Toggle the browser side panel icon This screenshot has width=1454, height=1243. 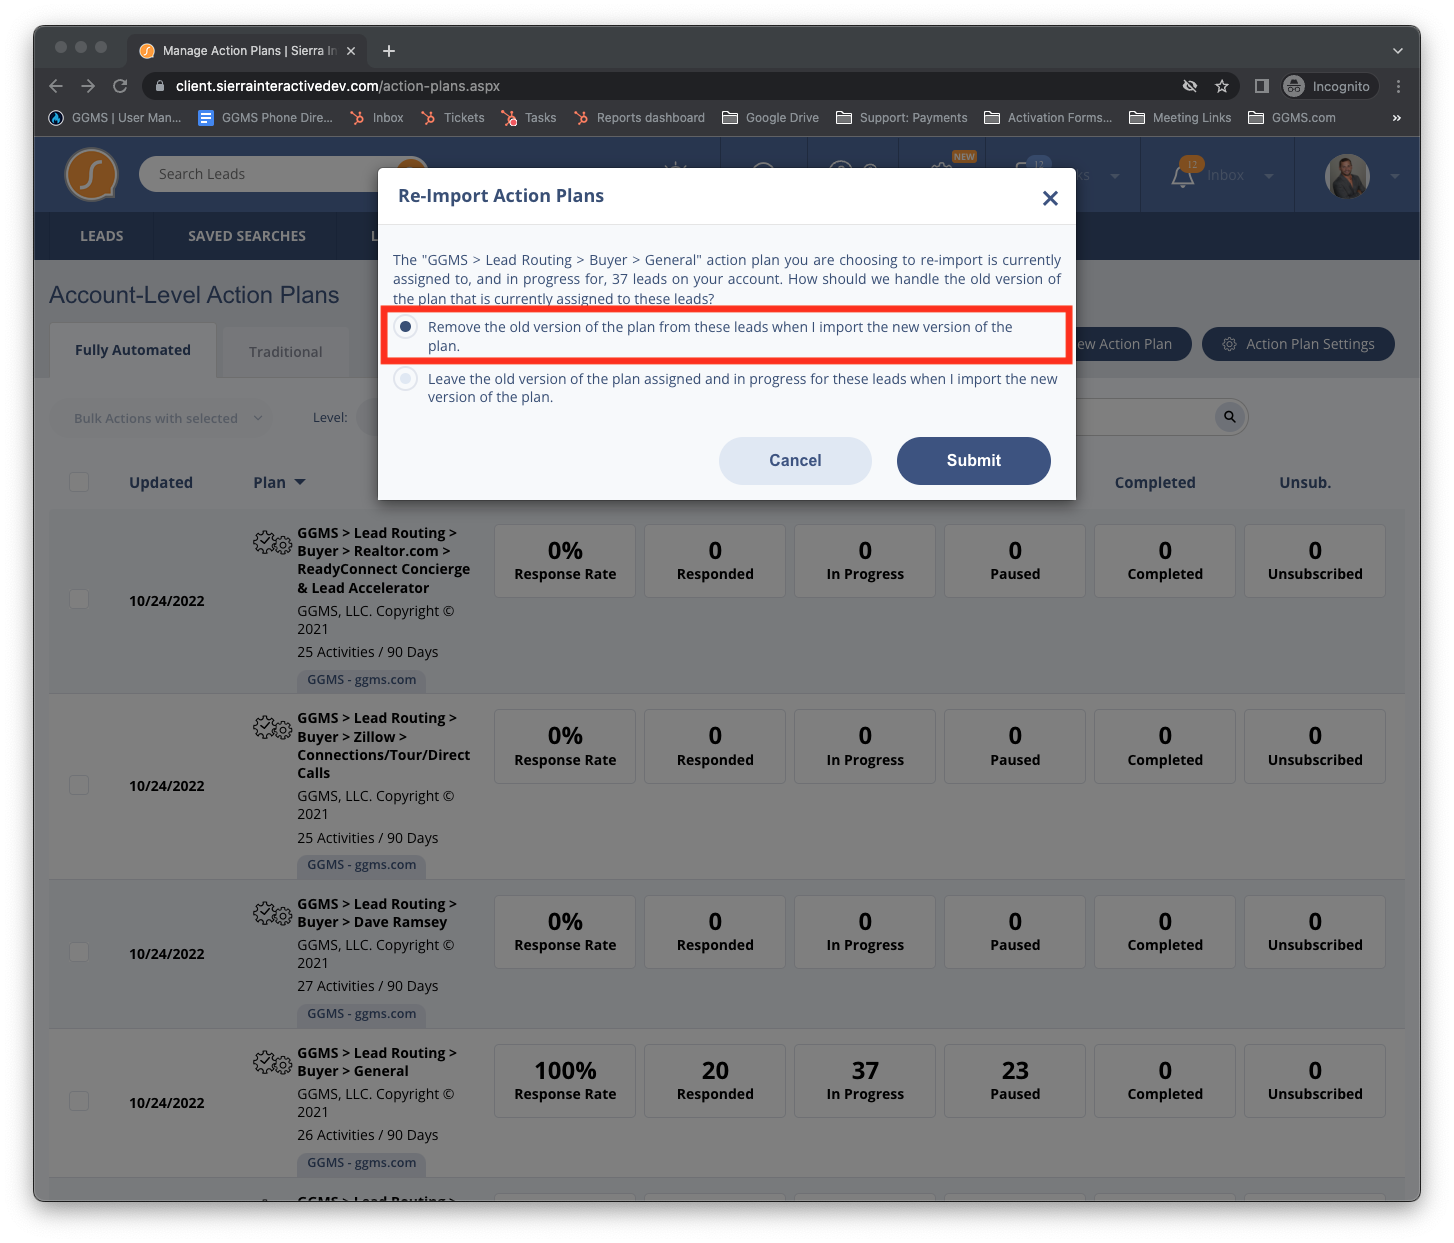coord(1261,86)
